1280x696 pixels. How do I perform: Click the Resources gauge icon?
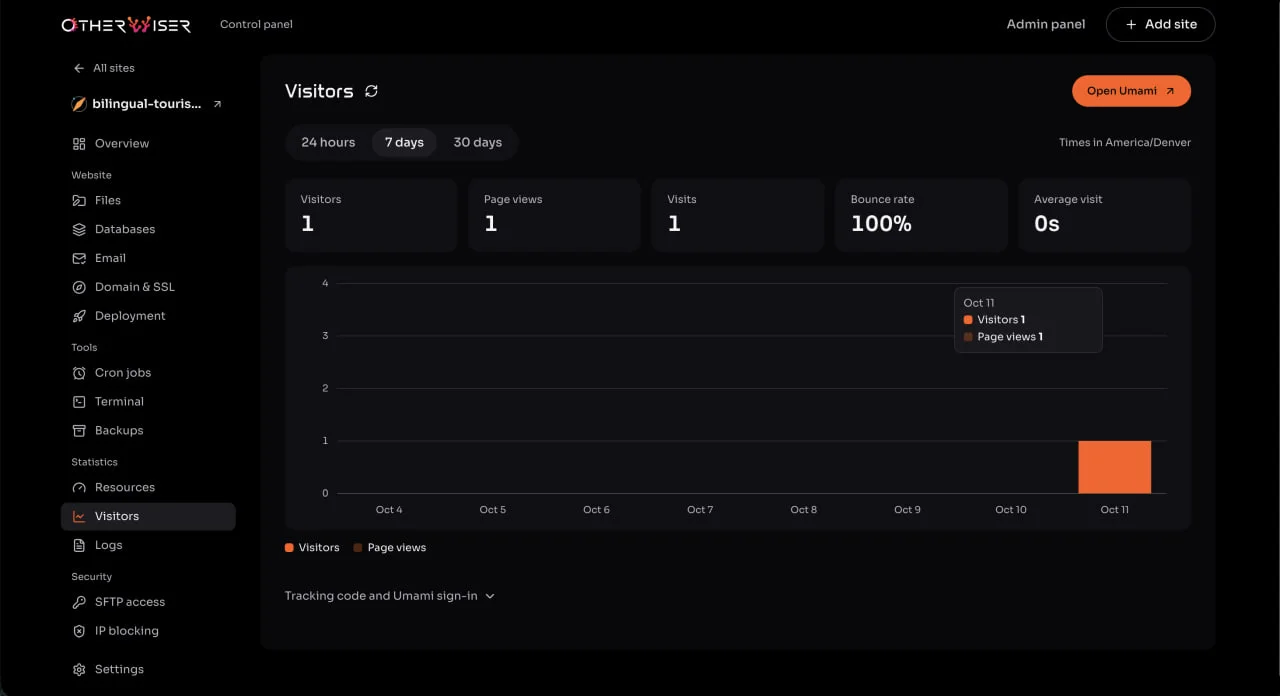(x=79, y=488)
